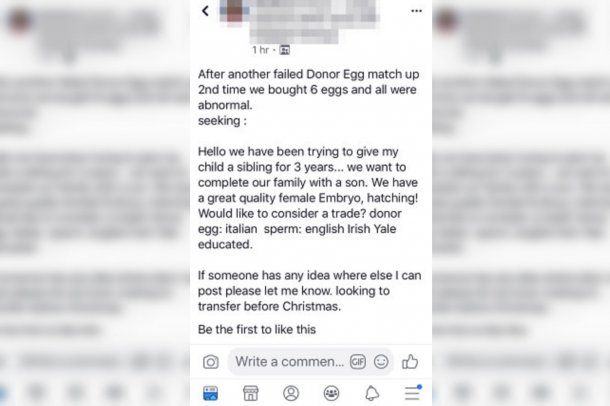Tap the friends audience icon beside timestamp

click(285, 50)
